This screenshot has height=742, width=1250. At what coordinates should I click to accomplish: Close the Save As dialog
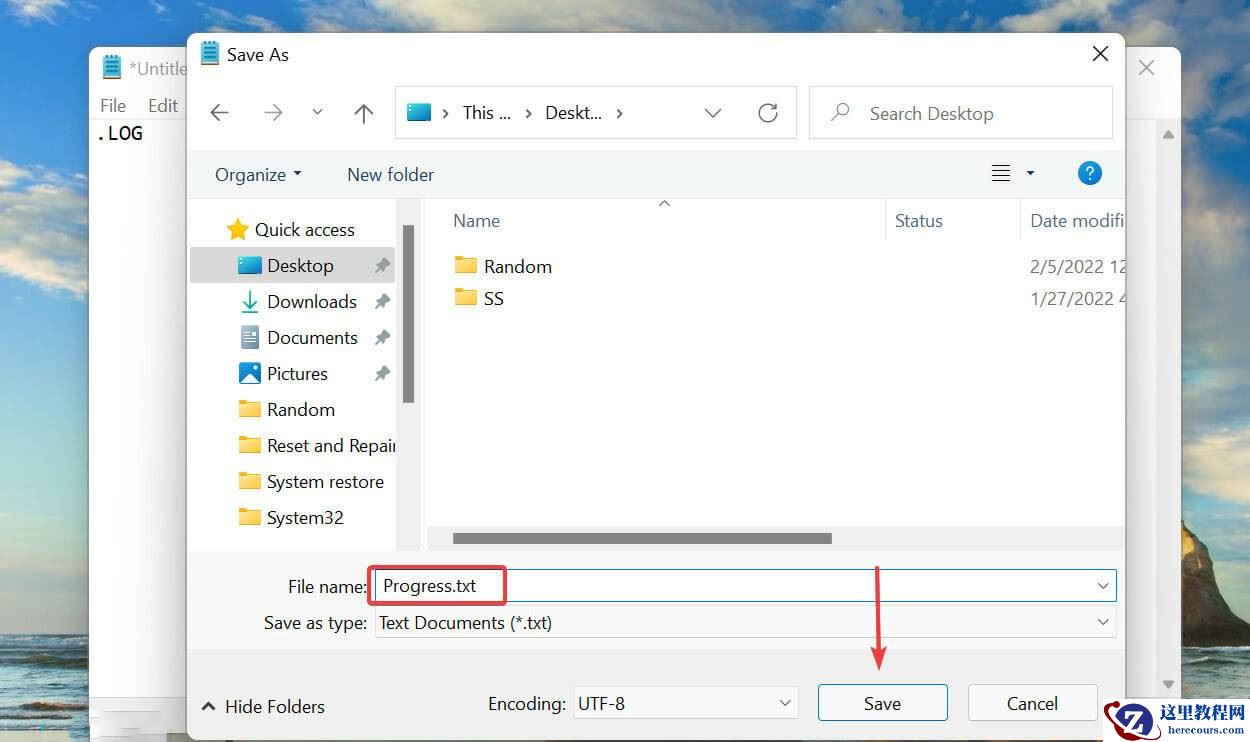[x=1100, y=54]
